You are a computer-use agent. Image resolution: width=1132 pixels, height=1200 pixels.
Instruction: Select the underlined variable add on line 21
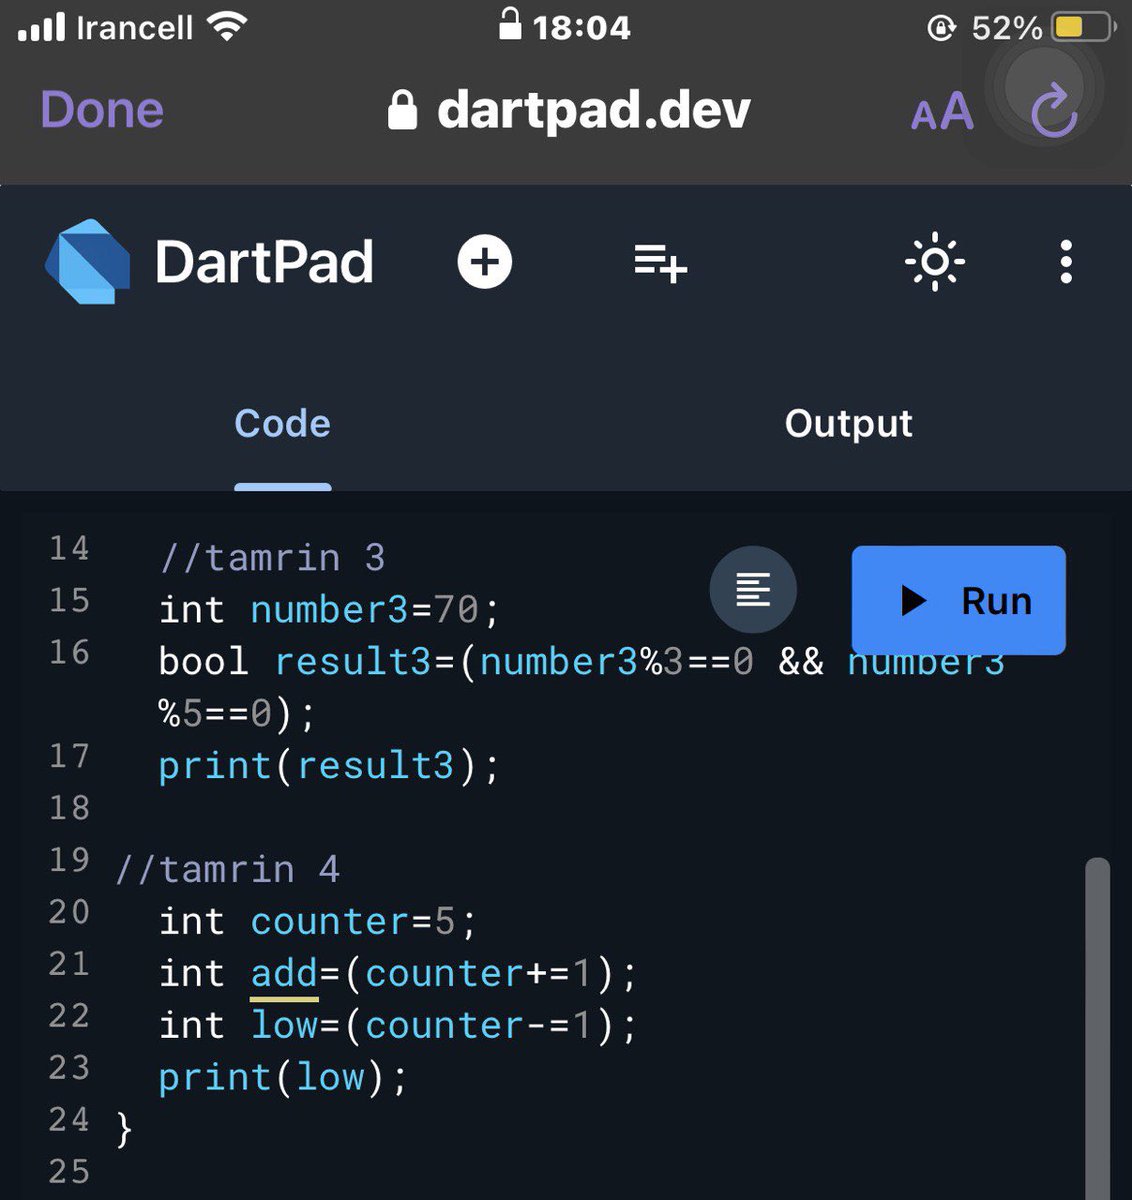(x=283, y=972)
